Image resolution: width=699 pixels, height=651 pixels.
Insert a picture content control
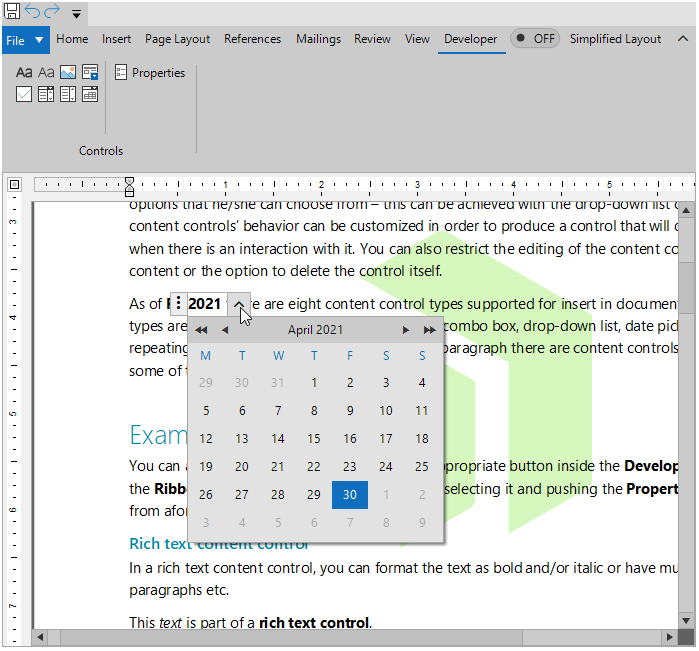pos(68,72)
